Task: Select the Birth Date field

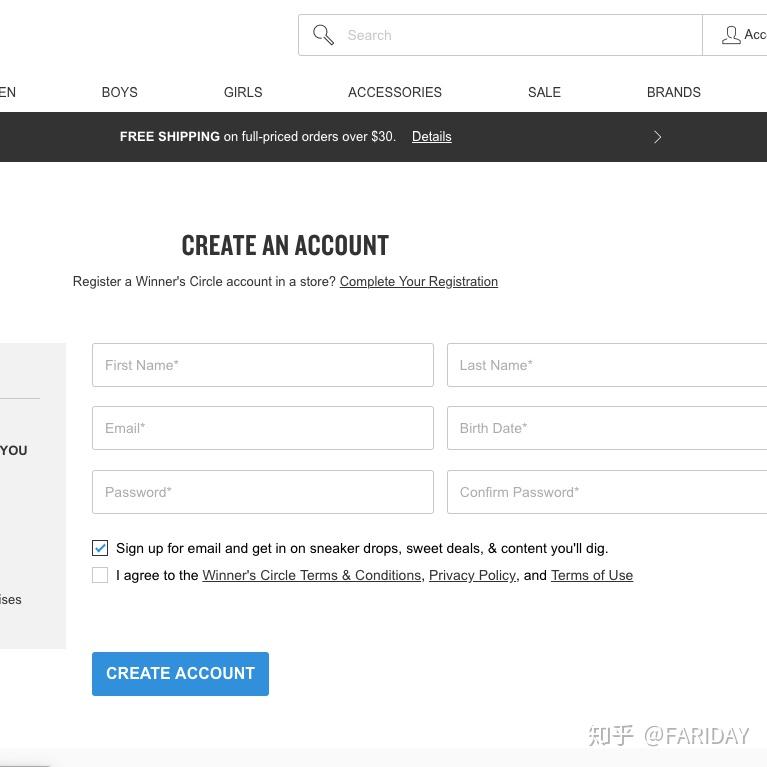Action: click(606, 428)
